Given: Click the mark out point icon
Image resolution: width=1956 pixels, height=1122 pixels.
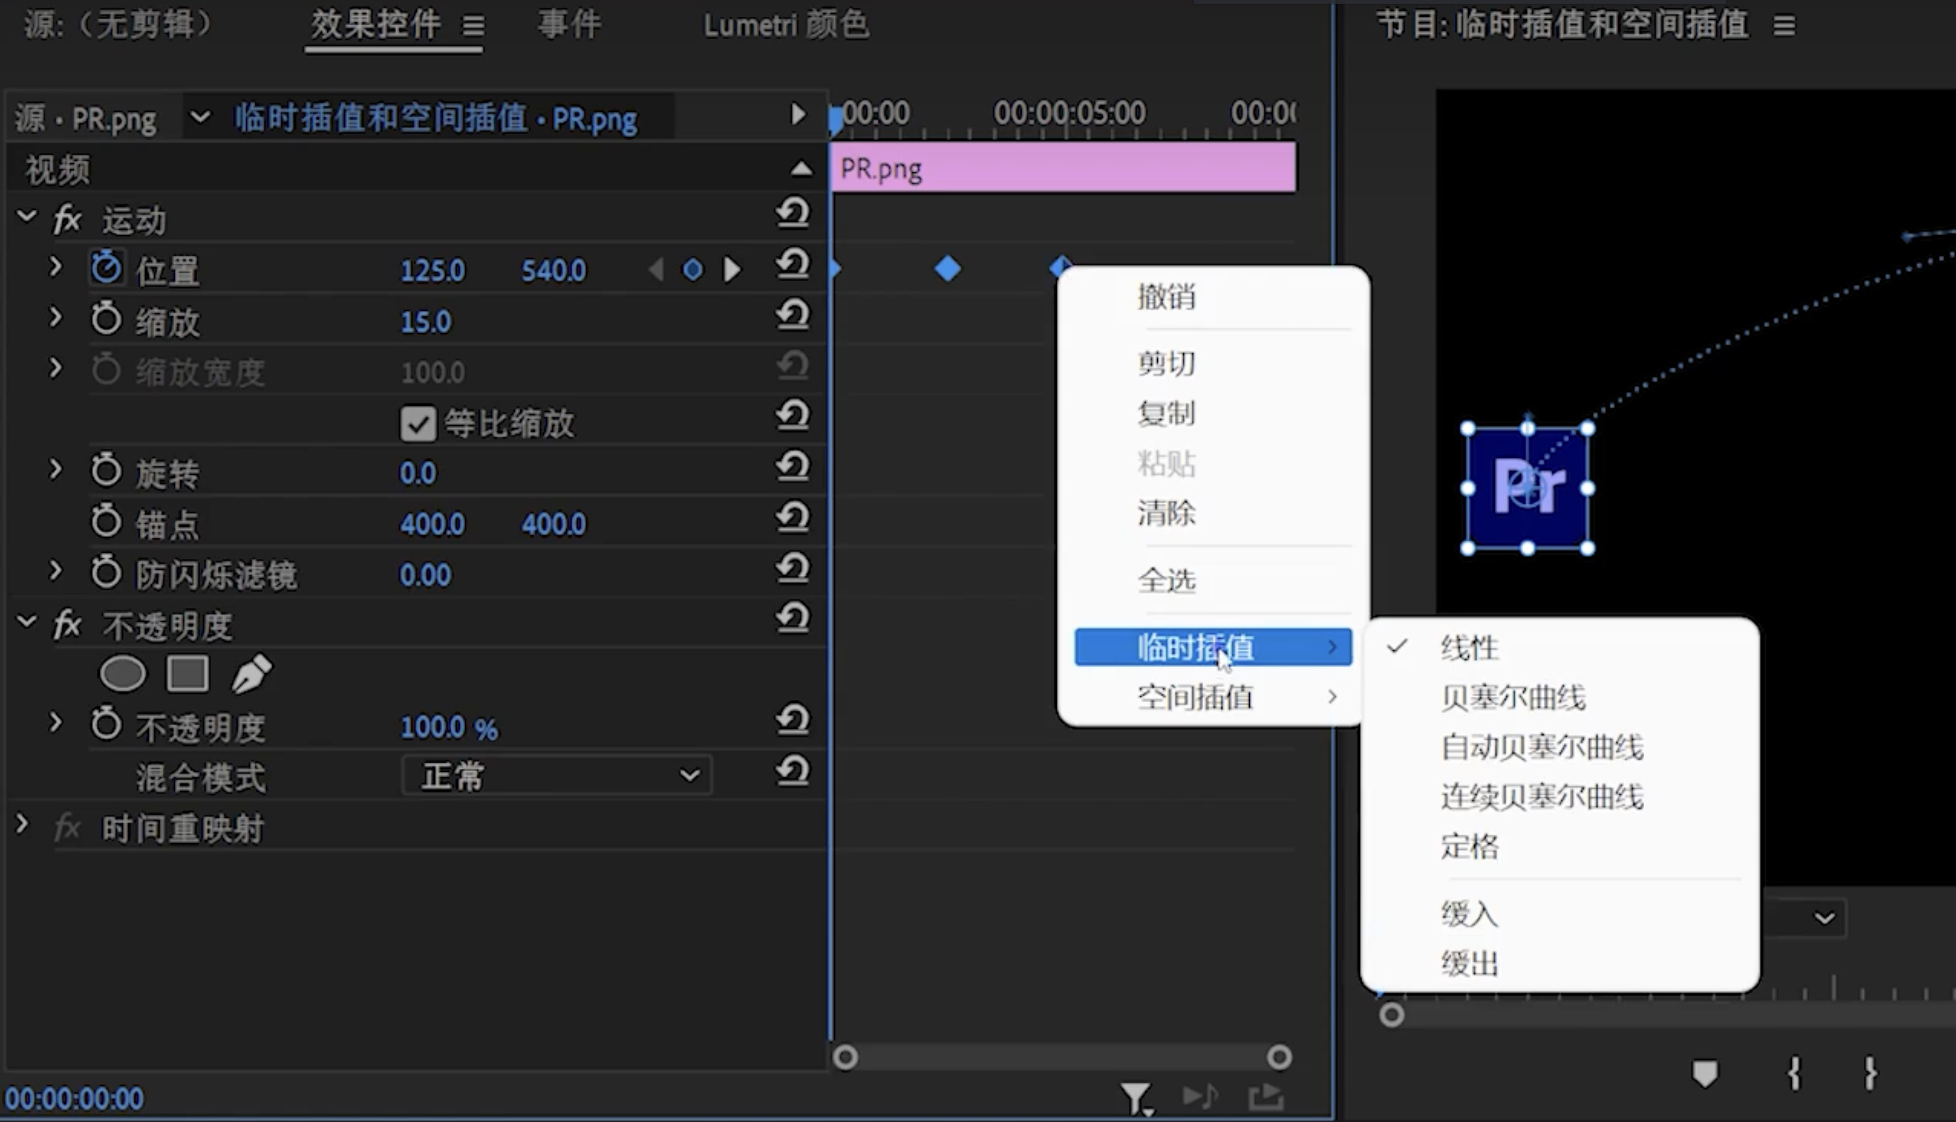Looking at the screenshot, I should [x=1868, y=1074].
